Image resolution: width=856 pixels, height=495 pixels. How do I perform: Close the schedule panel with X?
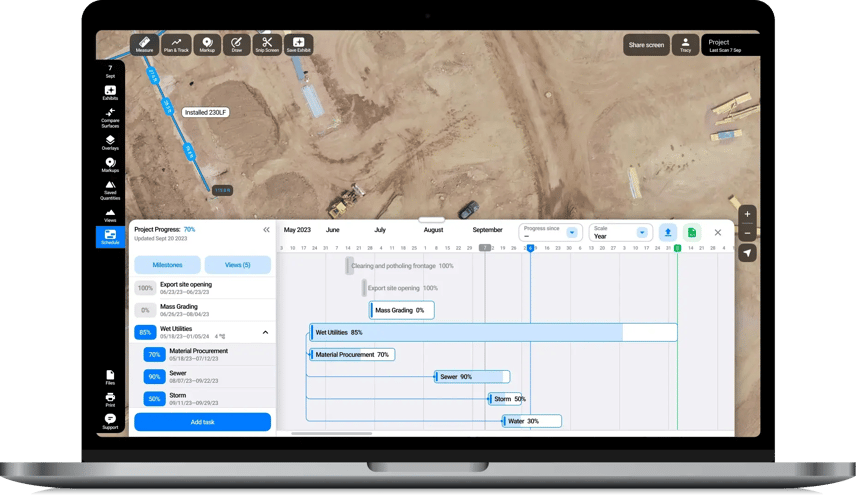718,232
